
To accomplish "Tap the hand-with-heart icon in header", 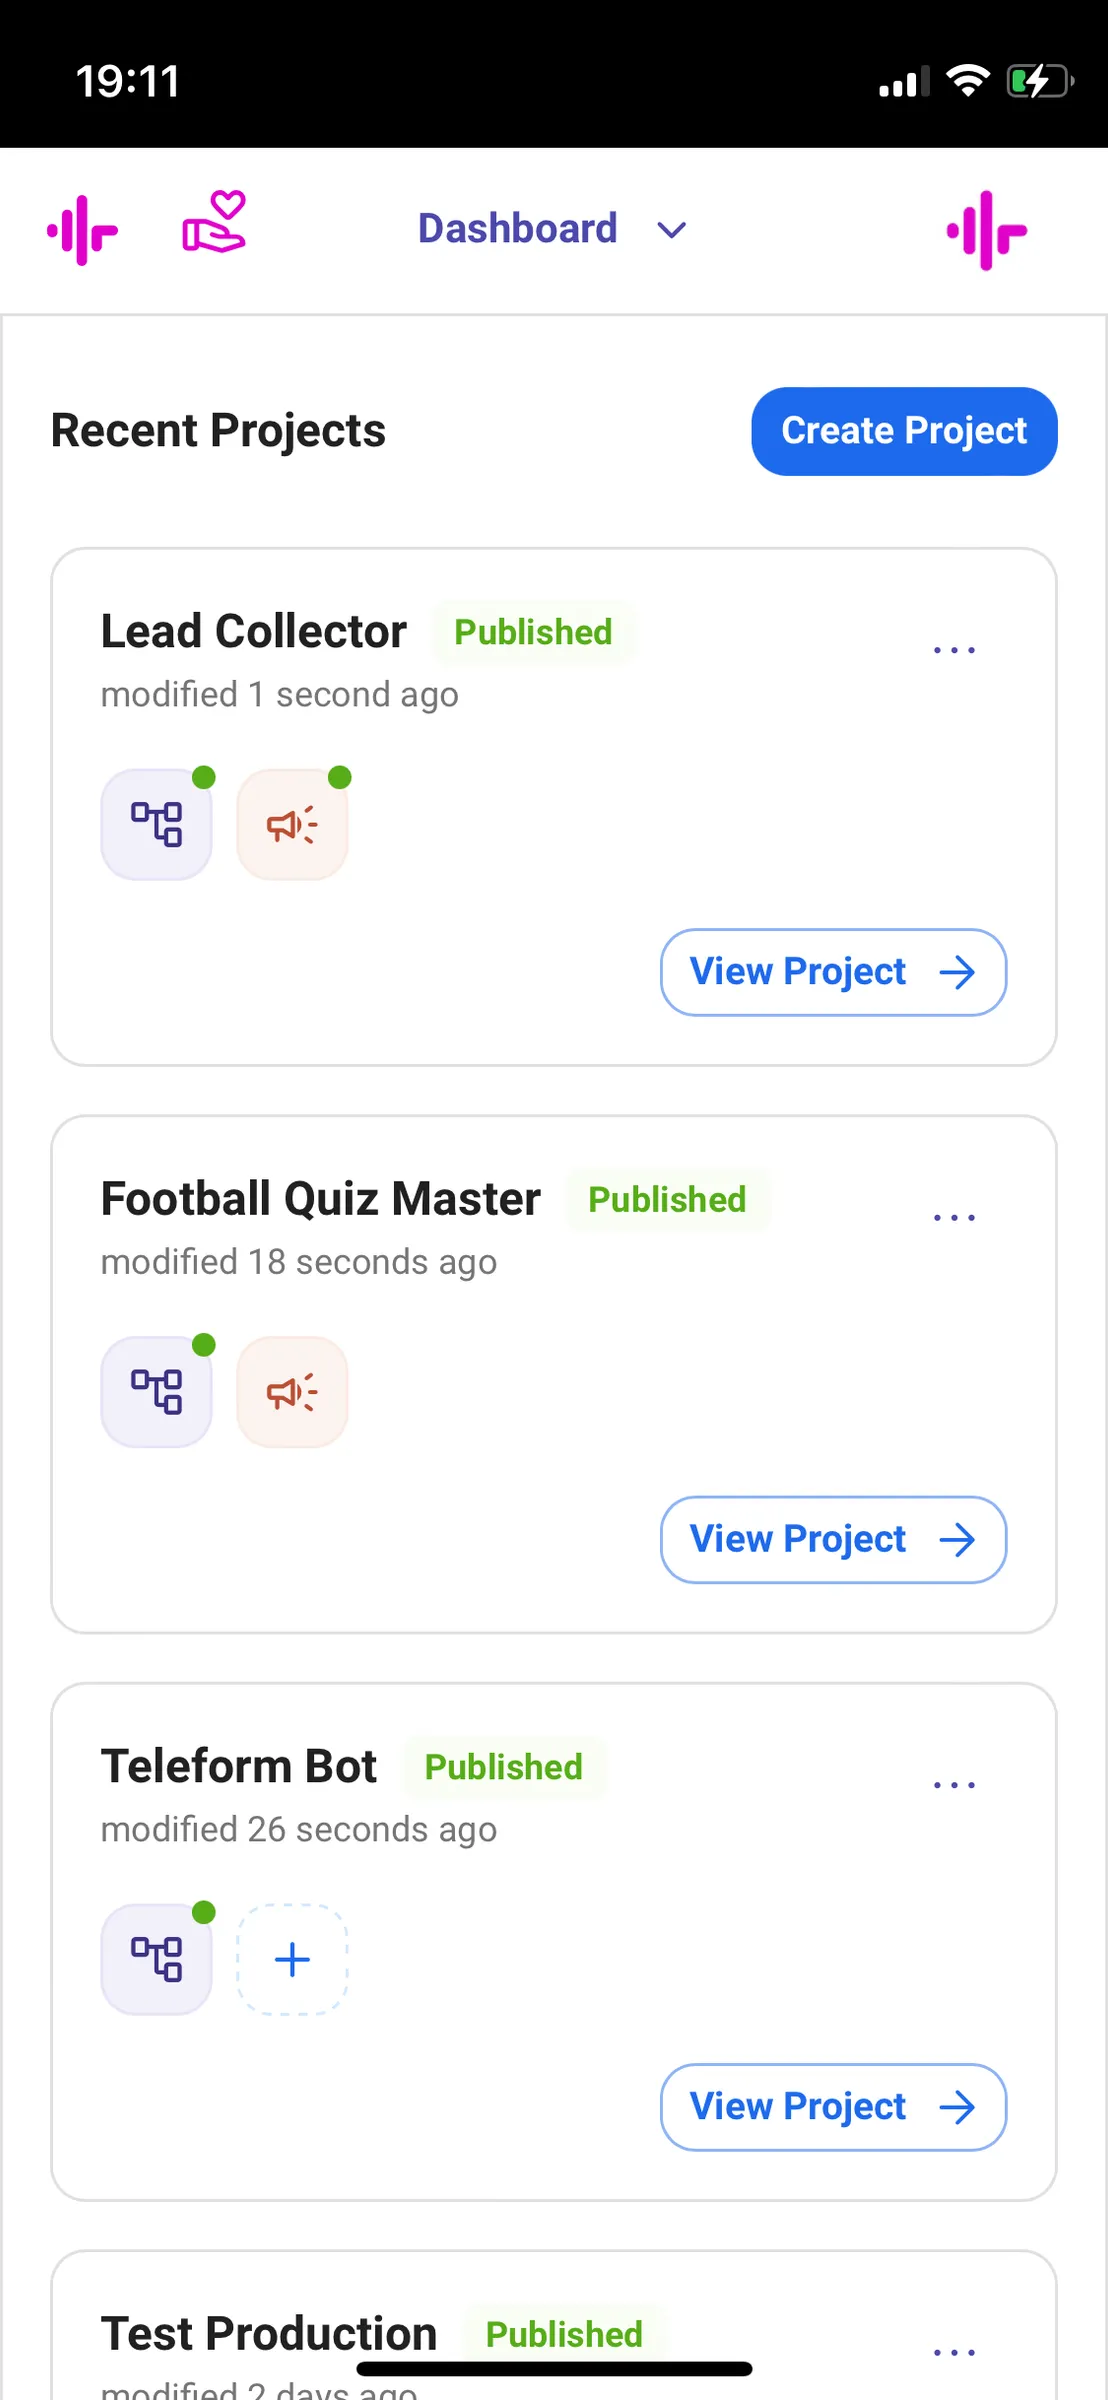I will pyautogui.click(x=214, y=223).
